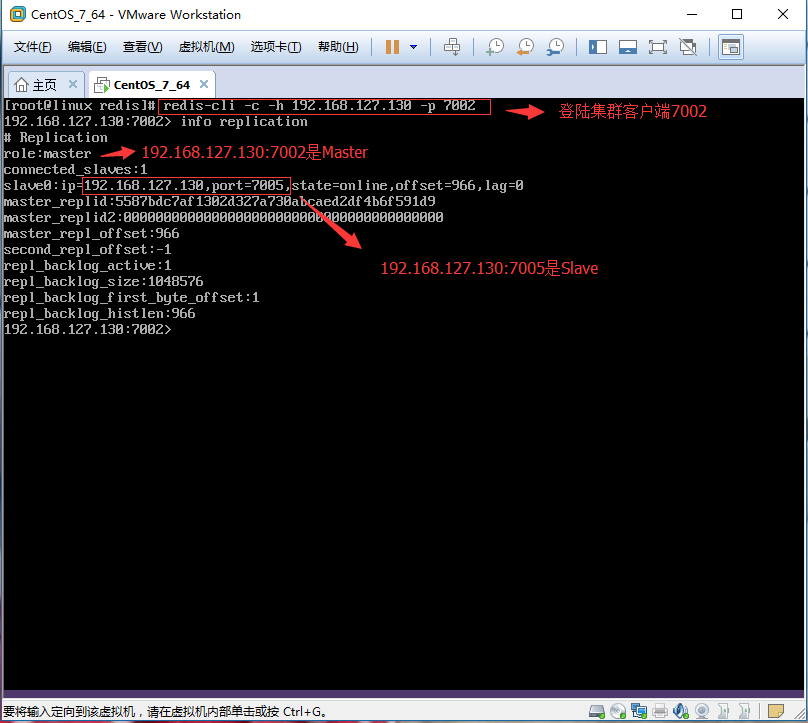This screenshot has height=723, width=808.
Task: Enter full screen mode icon
Action: pos(658,47)
